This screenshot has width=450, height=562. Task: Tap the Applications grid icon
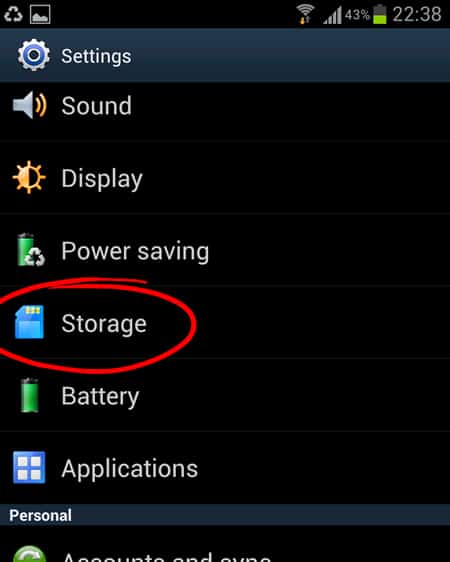(29, 467)
